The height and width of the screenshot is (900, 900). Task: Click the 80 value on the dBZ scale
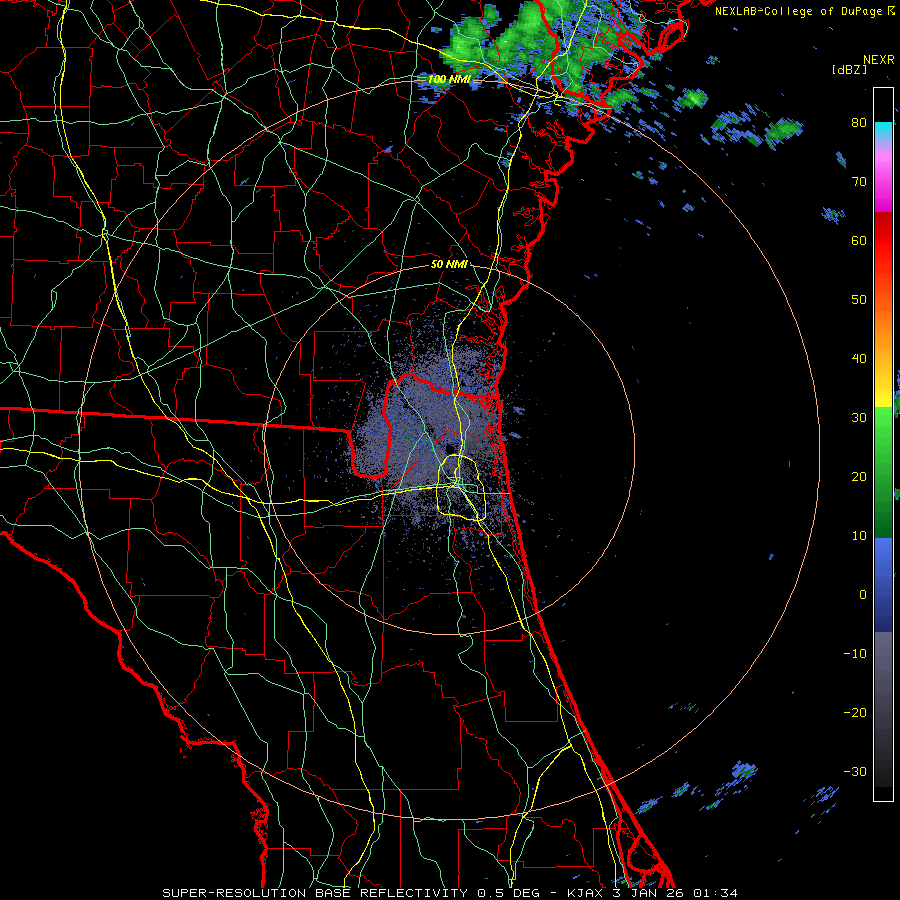coord(859,123)
